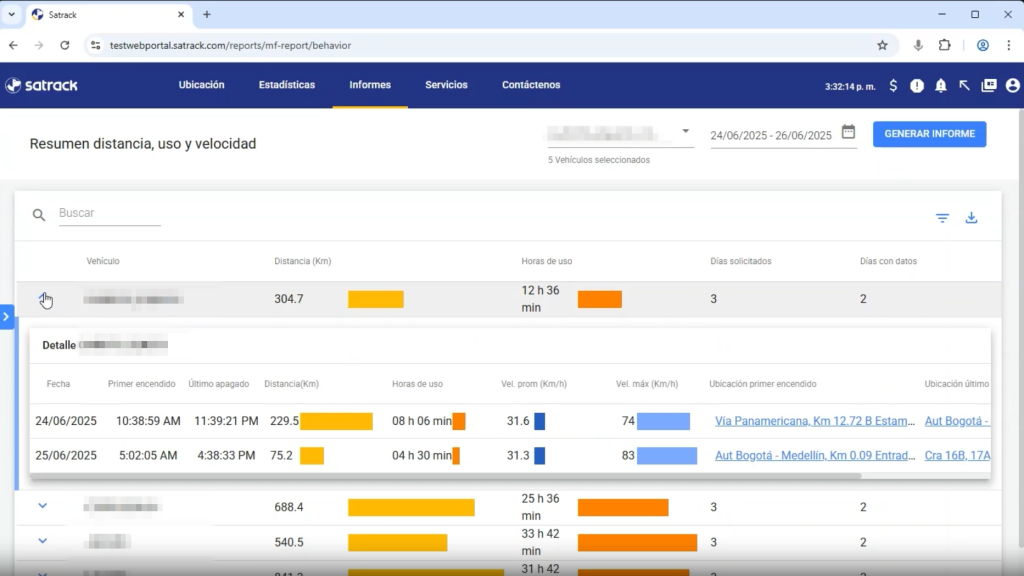The width and height of the screenshot is (1024, 576).
Task: Go to the Ubicación menu
Action: pos(201,85)
